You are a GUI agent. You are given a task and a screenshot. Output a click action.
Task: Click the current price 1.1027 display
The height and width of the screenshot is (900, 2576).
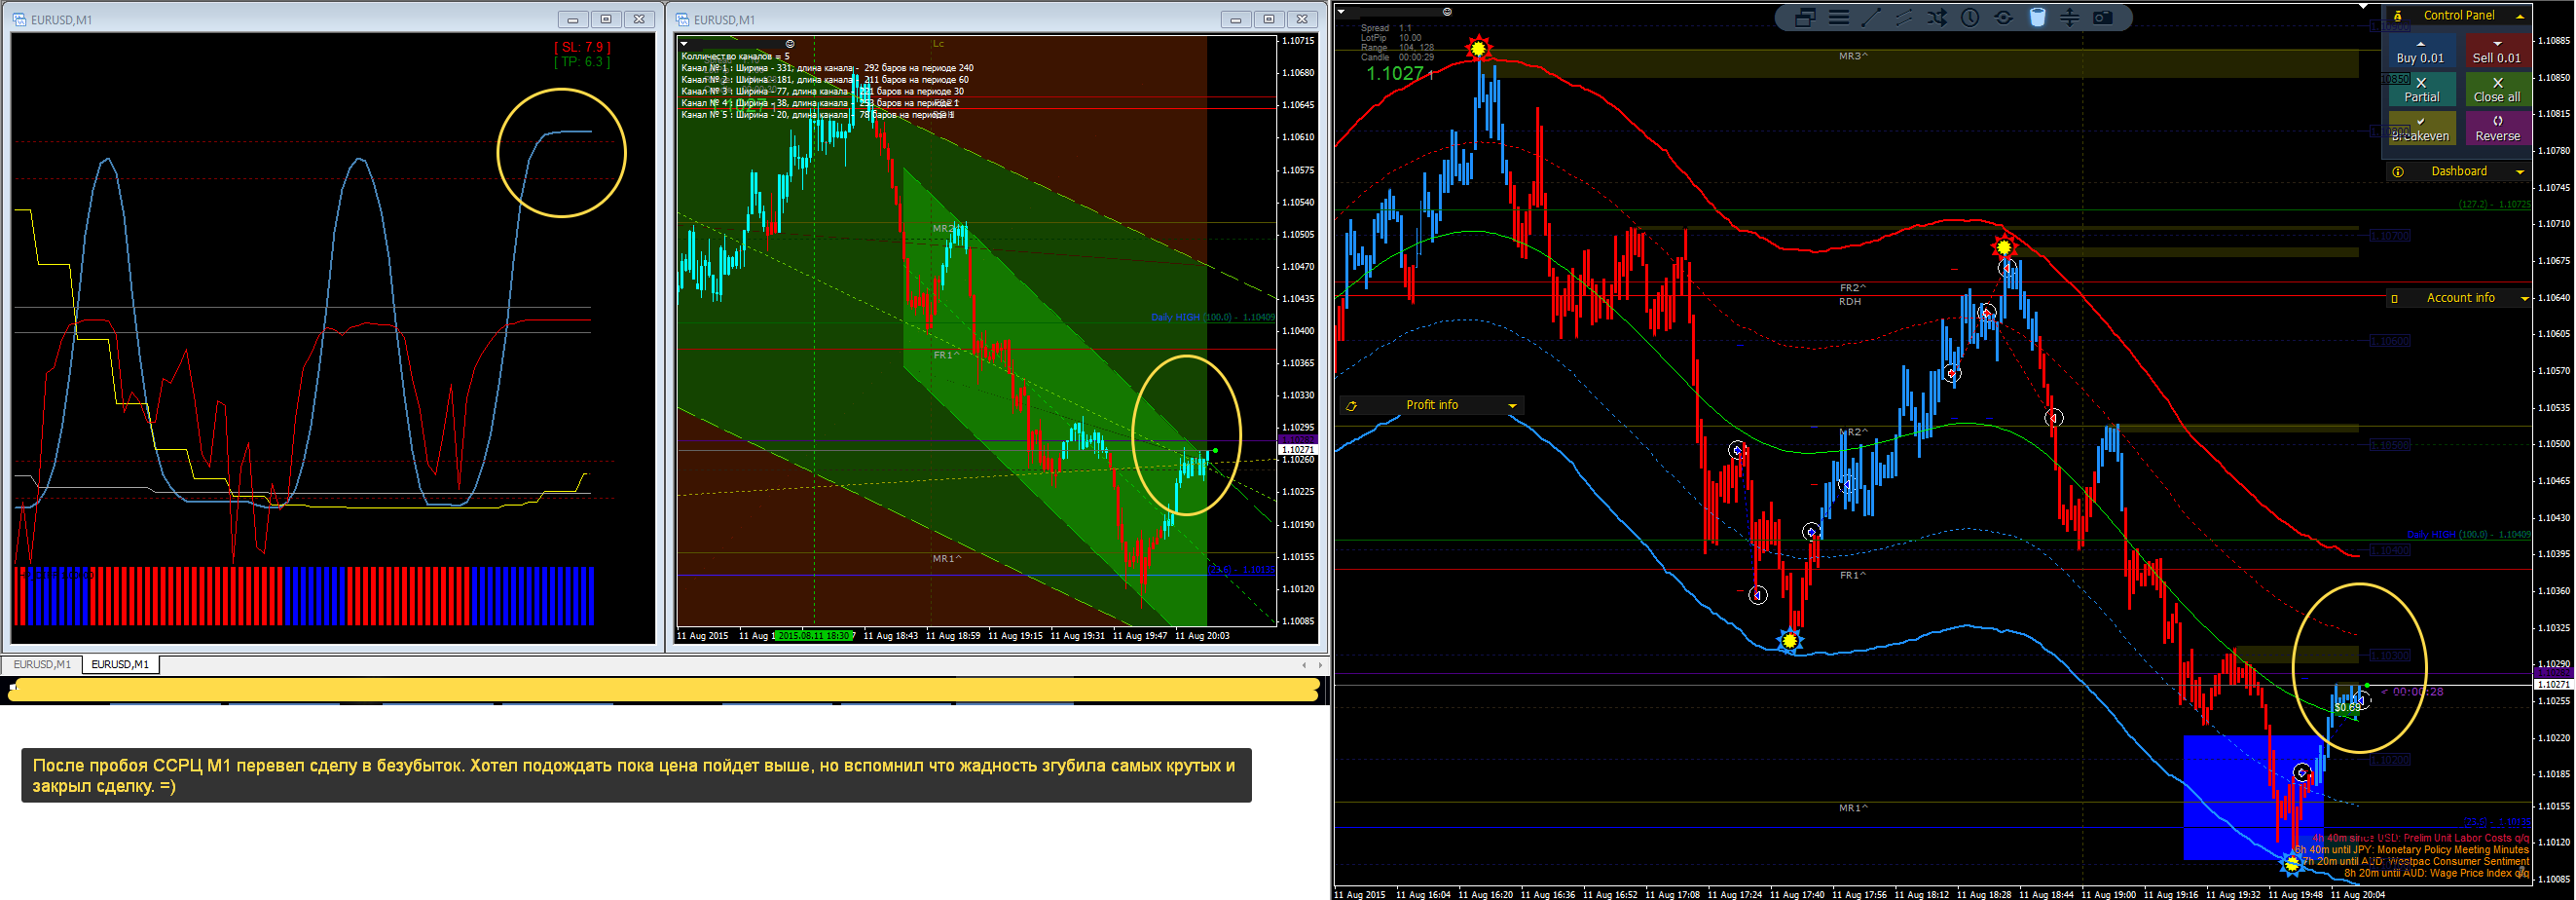click(x=1399, y=73)
